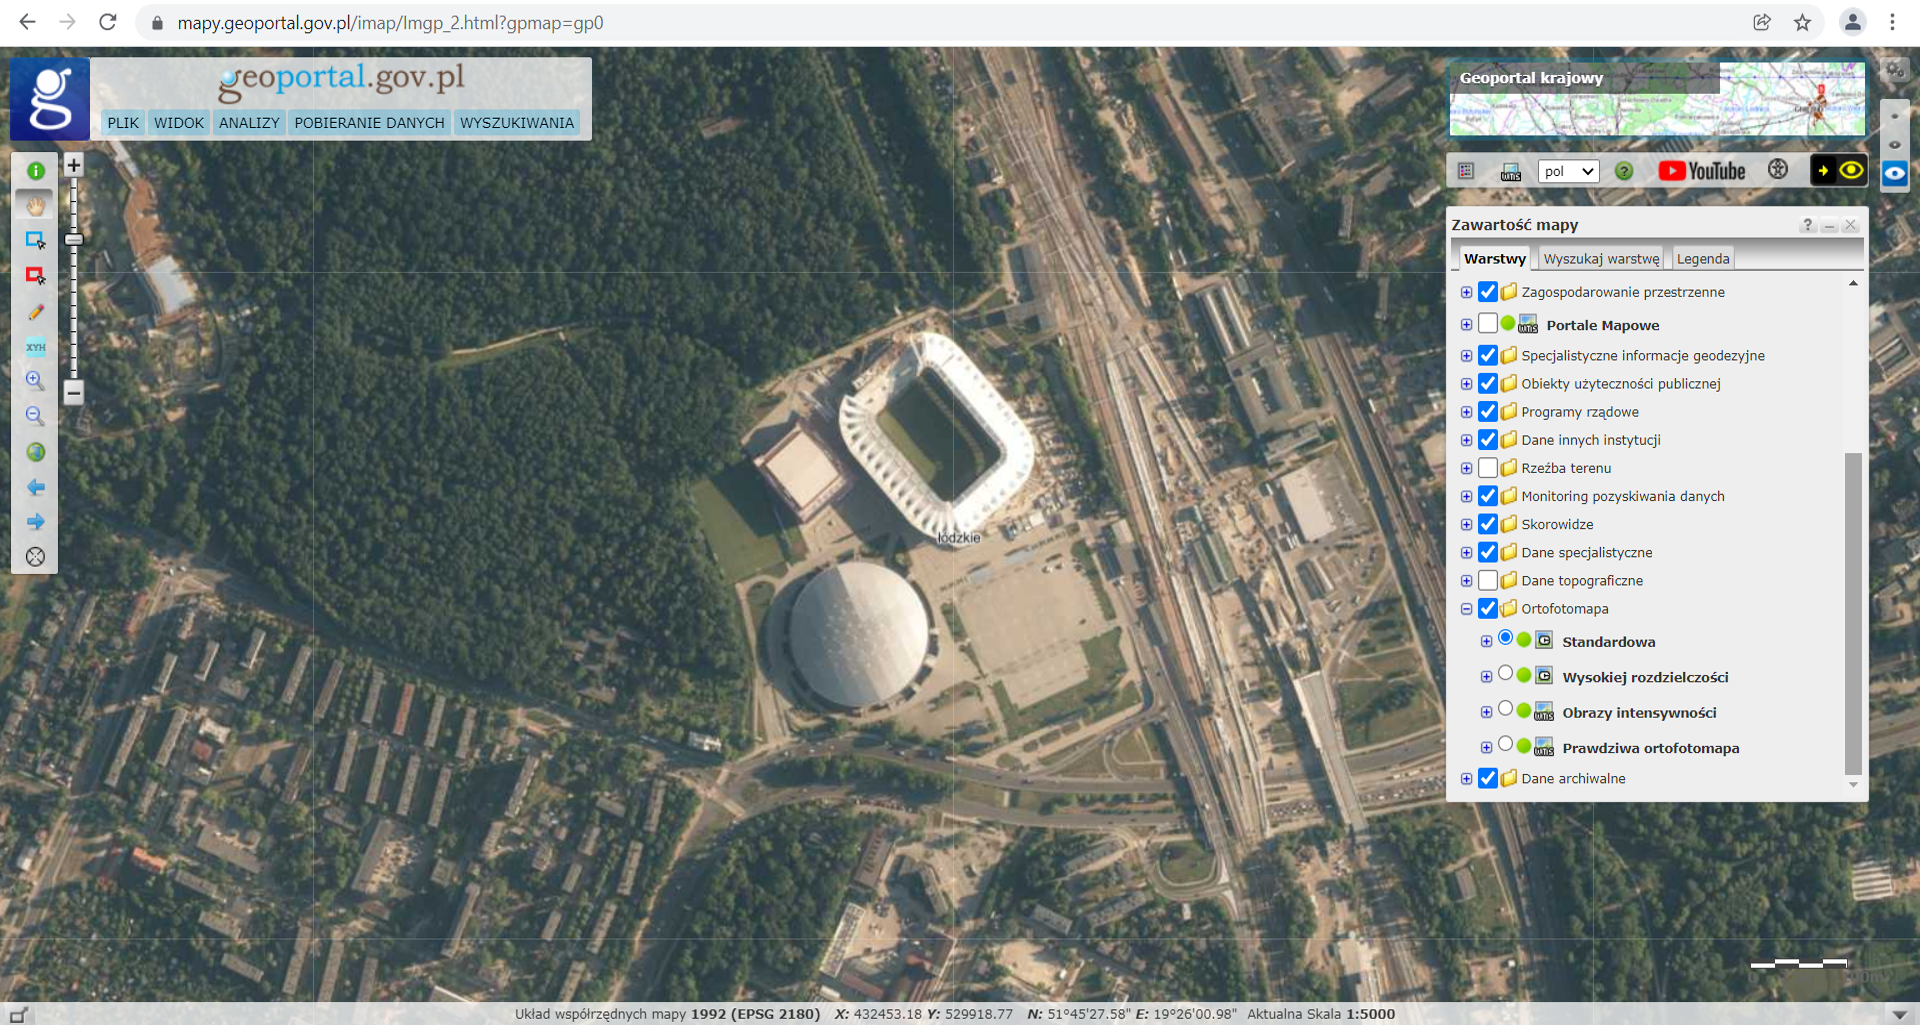This screenshot has width=1922, height=1025.
Task: Select the pan hand tool
Action: click(x=35, y=206)
